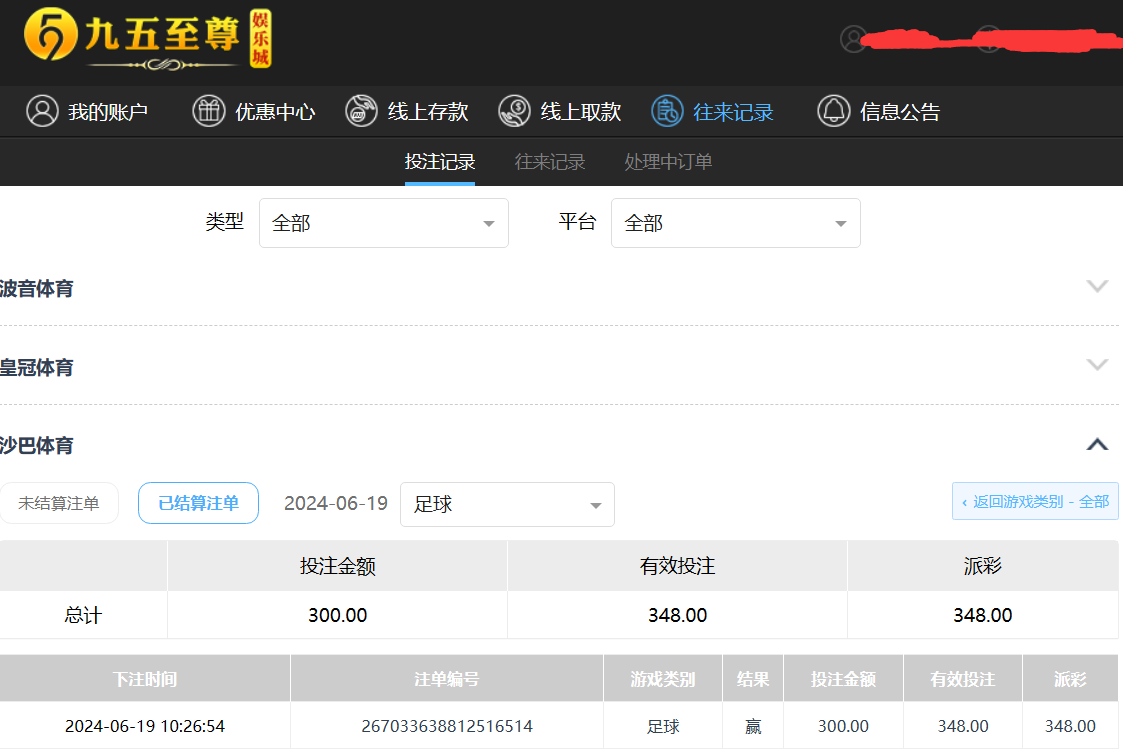Click 返回游戏类别 - 全部 button
The width and height of the screenshot is (1123, 752).
pos(1035,501)
